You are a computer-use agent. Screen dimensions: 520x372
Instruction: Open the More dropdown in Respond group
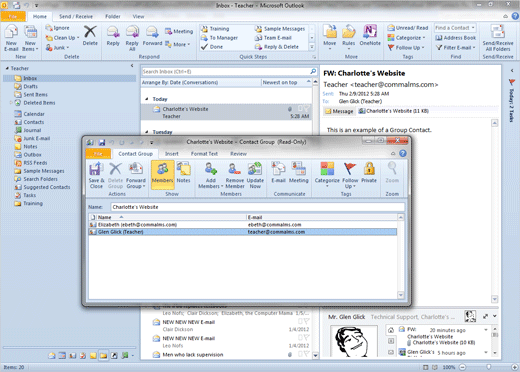tap(177, 44)
